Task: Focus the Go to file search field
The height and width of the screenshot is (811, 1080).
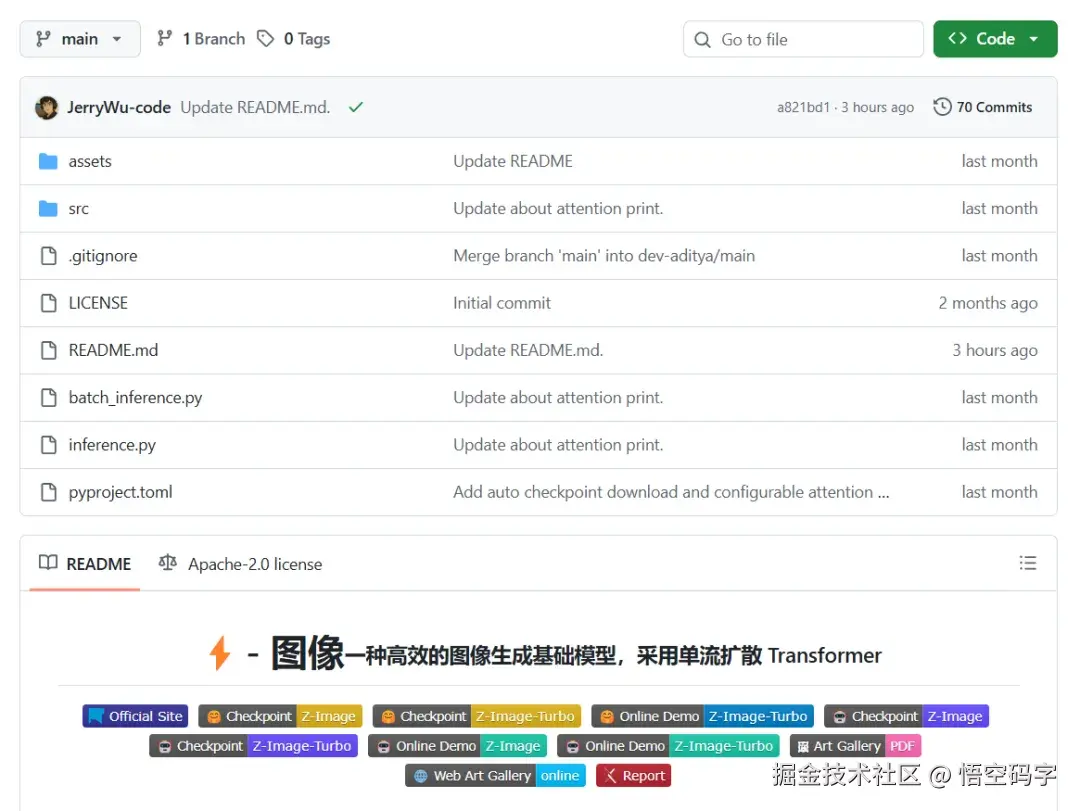Action: (803, 39)
